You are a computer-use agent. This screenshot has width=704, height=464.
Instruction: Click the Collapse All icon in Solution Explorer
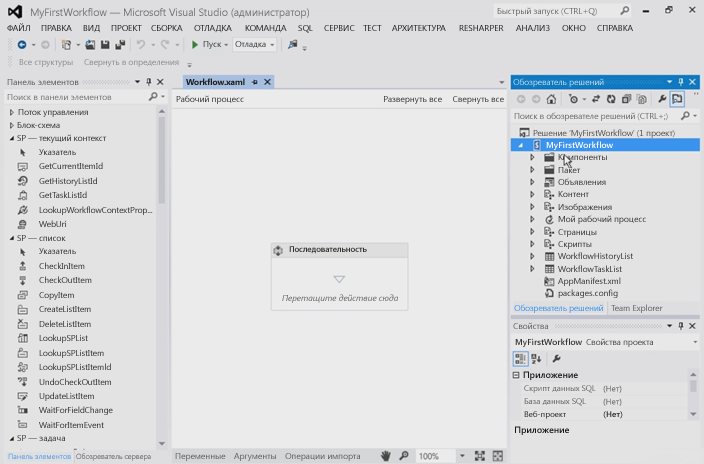click(626, 99)
